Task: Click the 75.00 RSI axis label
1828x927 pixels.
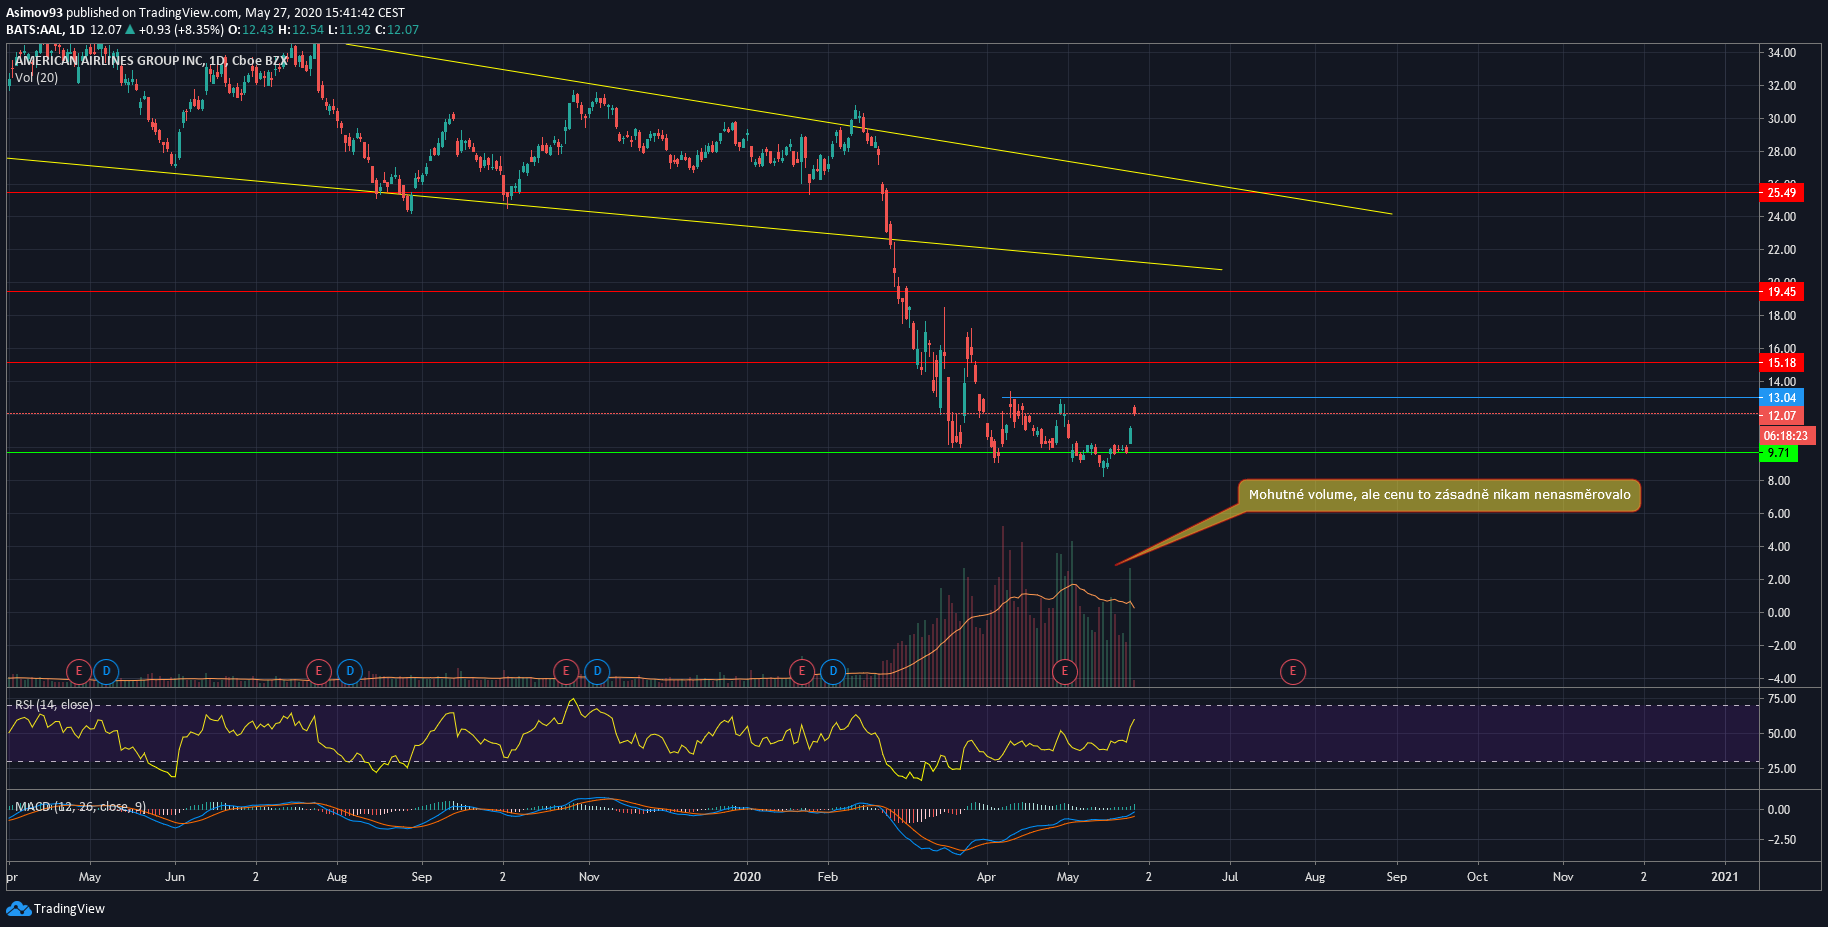Action: click(1782, 699)
